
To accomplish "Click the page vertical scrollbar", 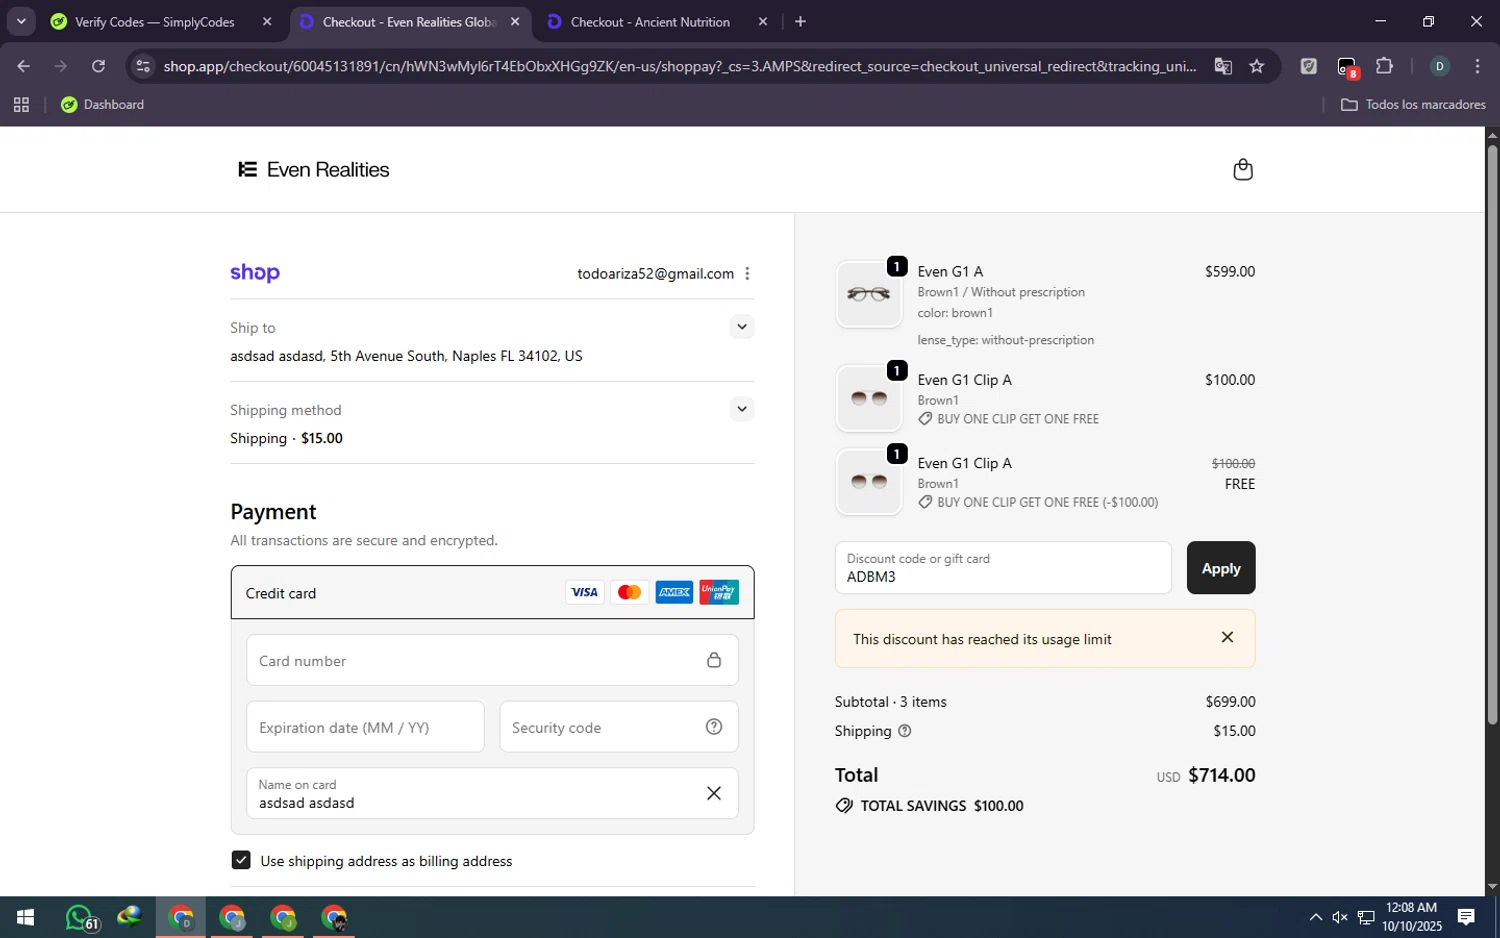I will click(x=1492, y=435).
